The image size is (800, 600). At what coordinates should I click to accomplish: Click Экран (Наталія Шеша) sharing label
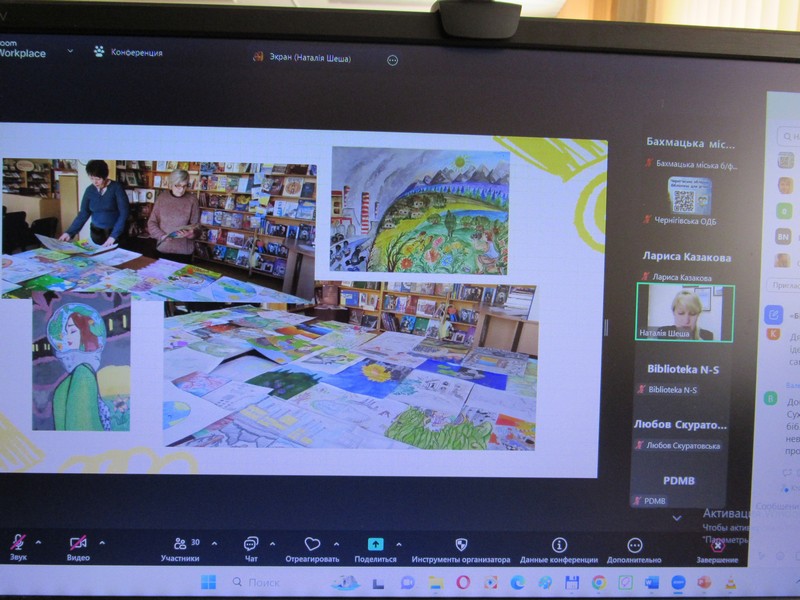point(310,58)
